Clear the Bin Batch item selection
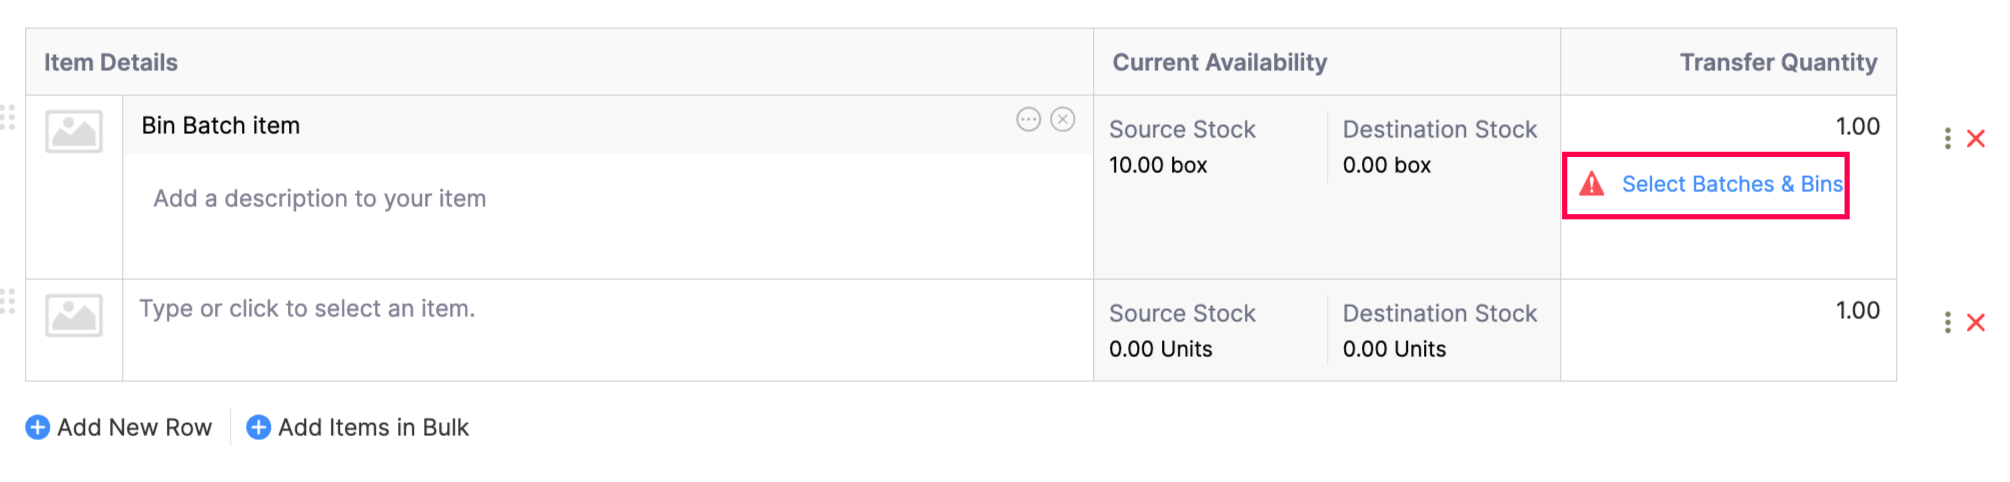 pos(1063,120)
